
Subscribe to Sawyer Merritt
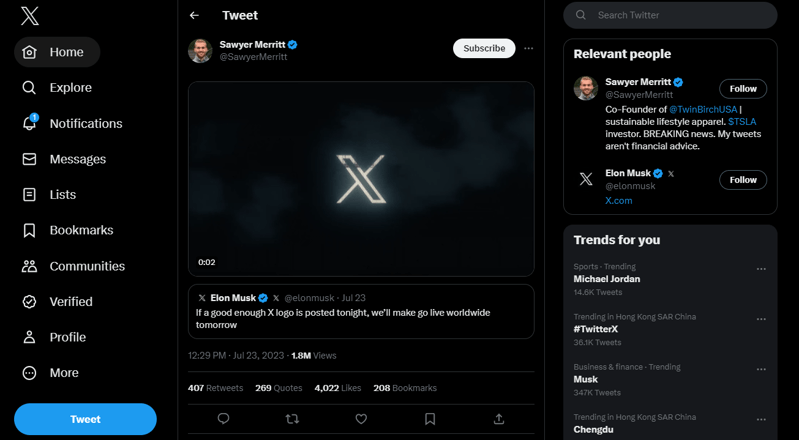484,48
